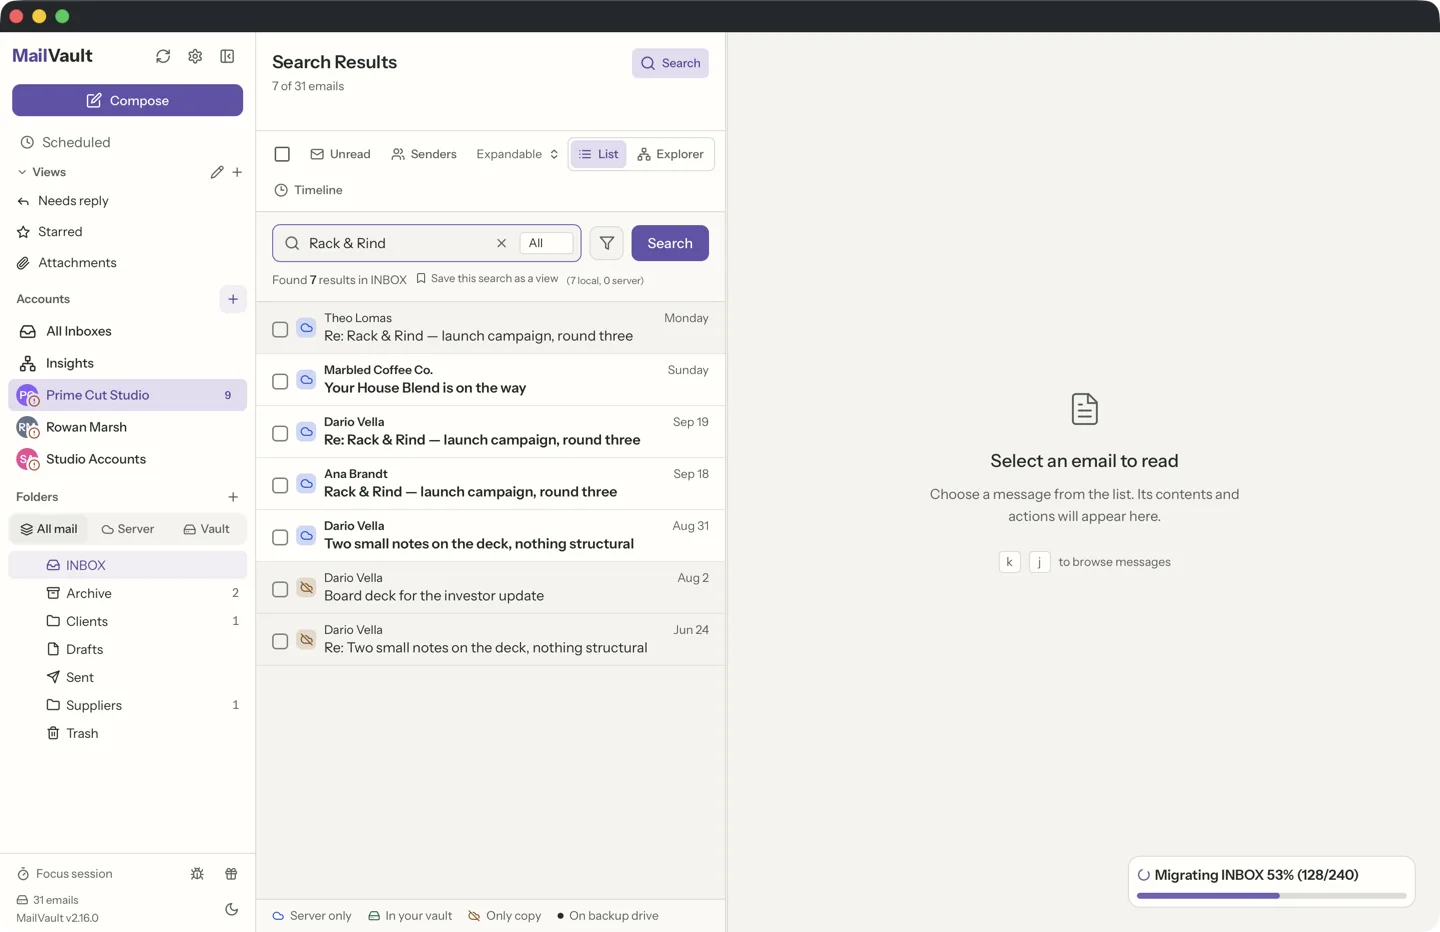Screen dimensions: 1440x932
Task: Click the pencil edit views icon
Action: pos(217,172)
